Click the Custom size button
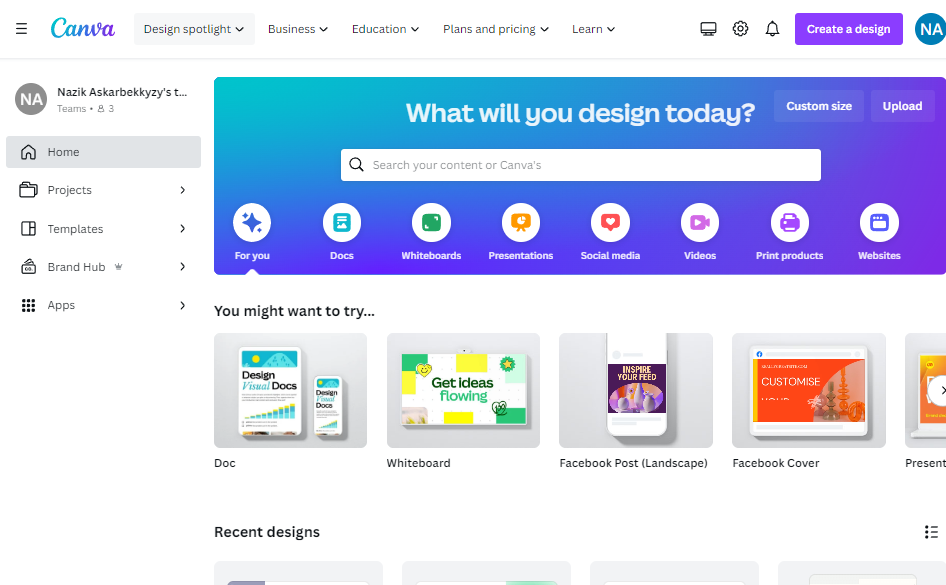 (x=819, y=106)
